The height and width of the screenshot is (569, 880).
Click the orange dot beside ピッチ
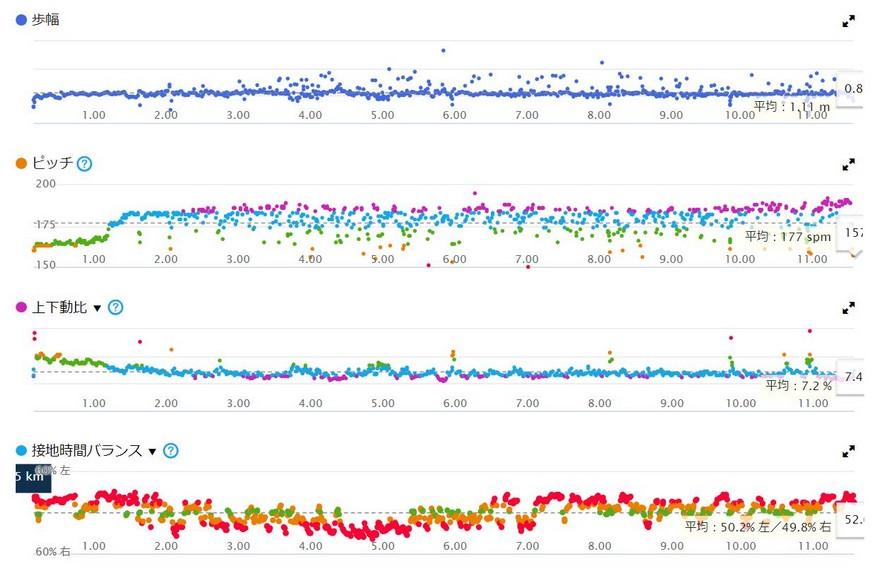click(22, 163)
